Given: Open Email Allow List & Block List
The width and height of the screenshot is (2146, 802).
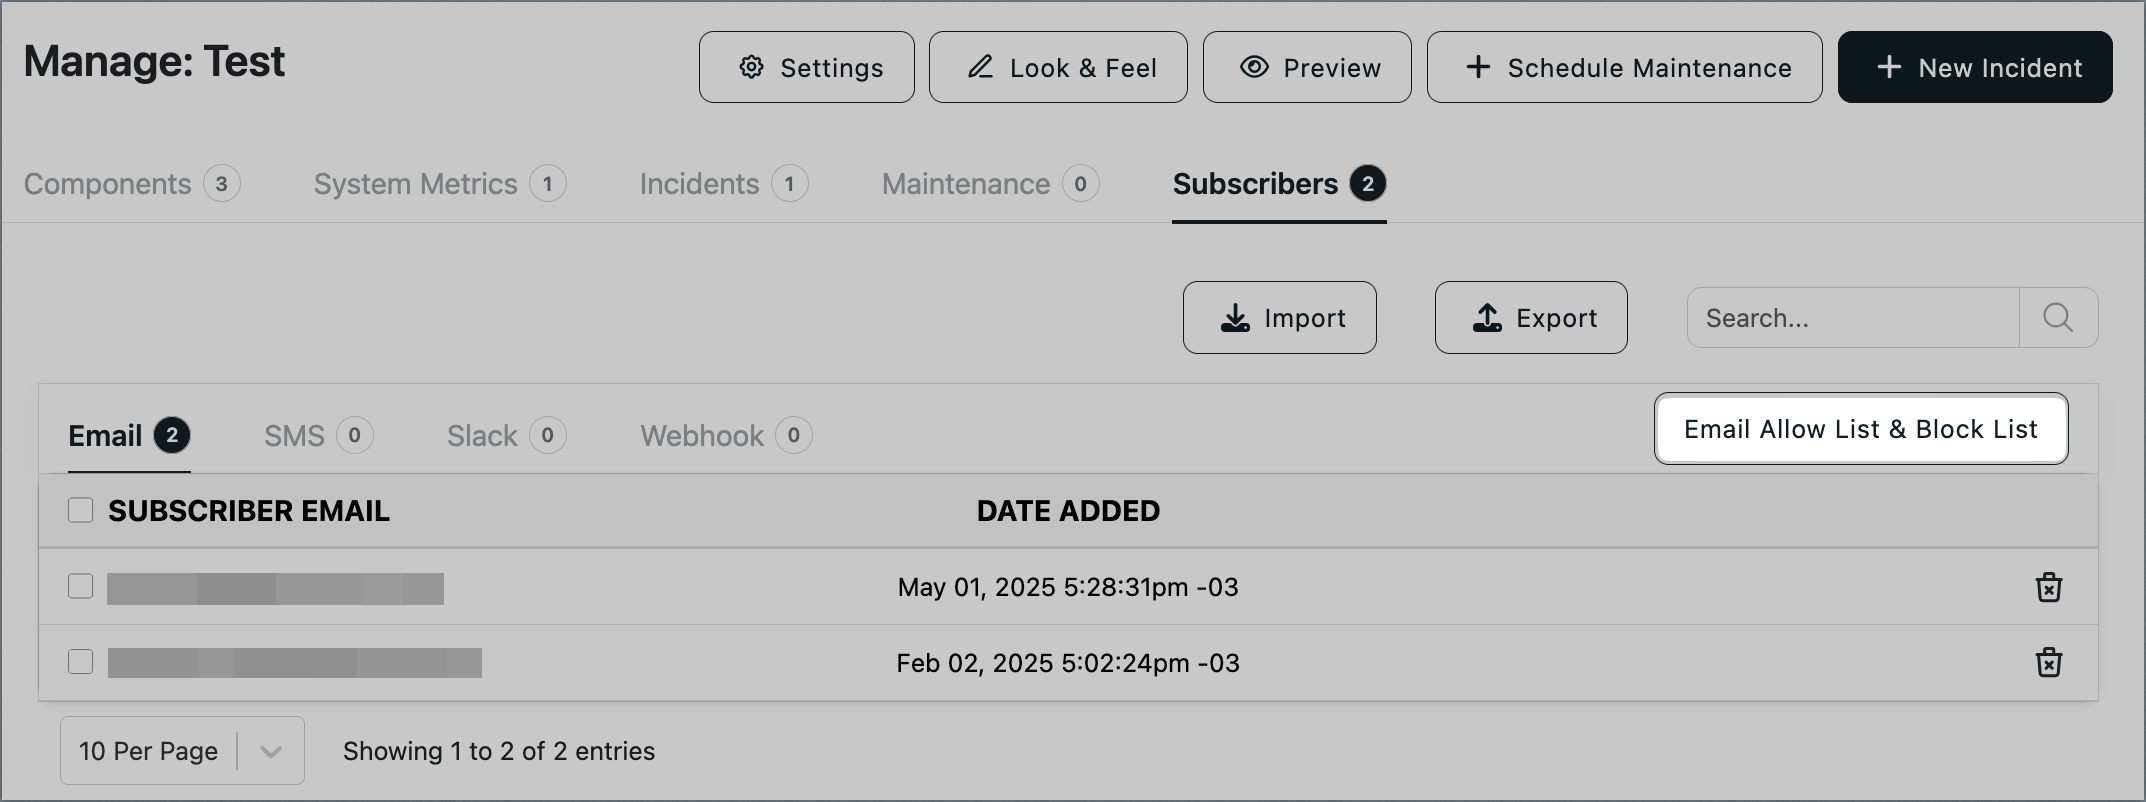Looking at the screenshot, I should [1861, 429].
